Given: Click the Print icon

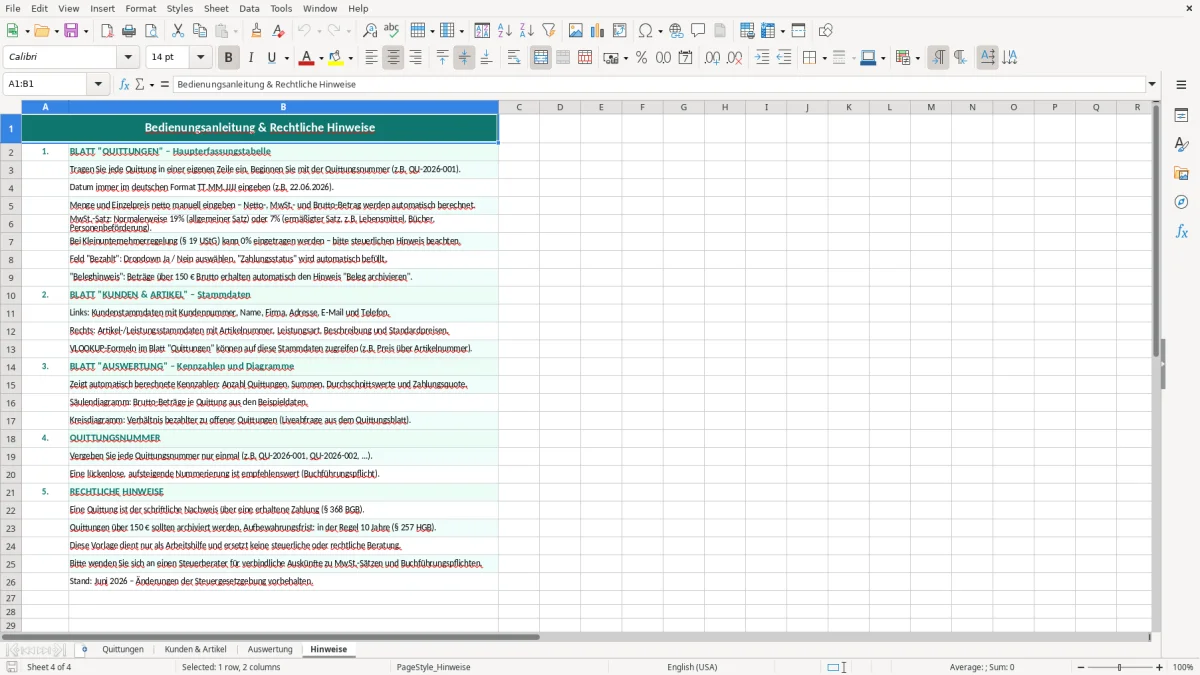Looking at the screenshot, I should coord(129,31).
